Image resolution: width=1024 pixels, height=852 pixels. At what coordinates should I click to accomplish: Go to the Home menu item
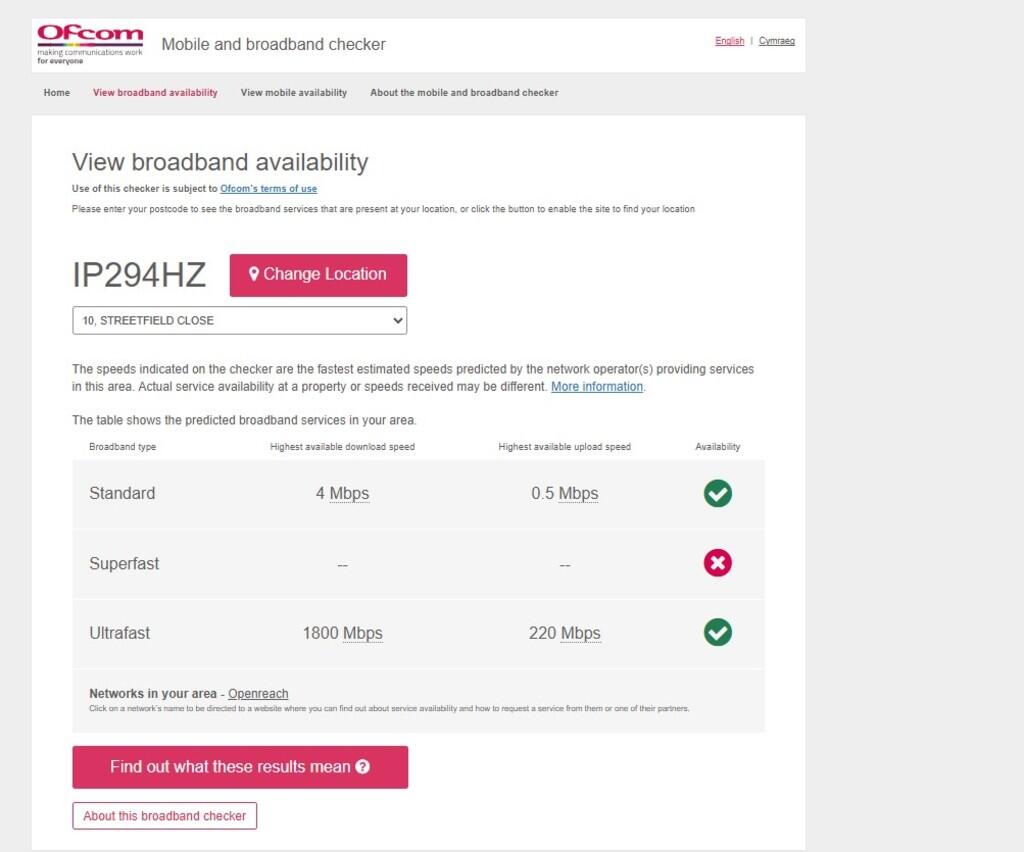pyautogui.click(x=57, y=93)
